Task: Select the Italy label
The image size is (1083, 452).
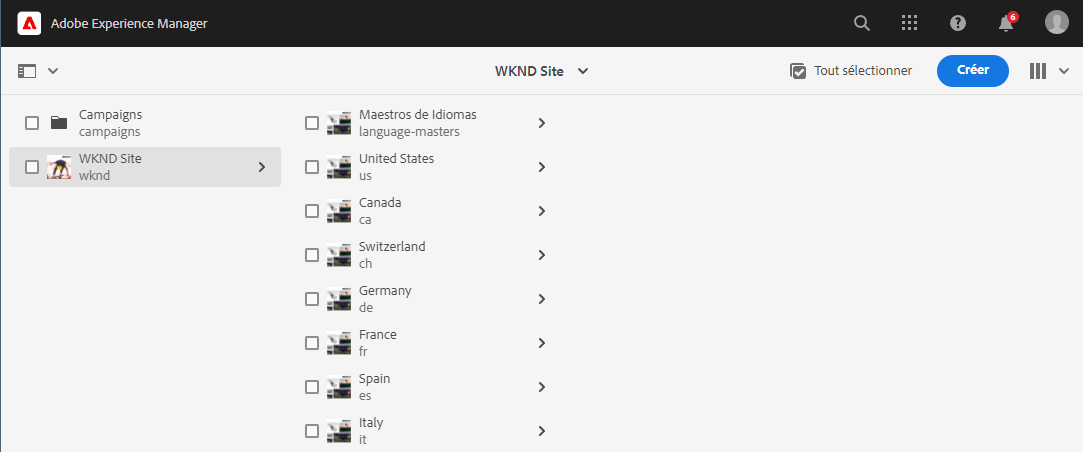Action: (x=371, y=422)
